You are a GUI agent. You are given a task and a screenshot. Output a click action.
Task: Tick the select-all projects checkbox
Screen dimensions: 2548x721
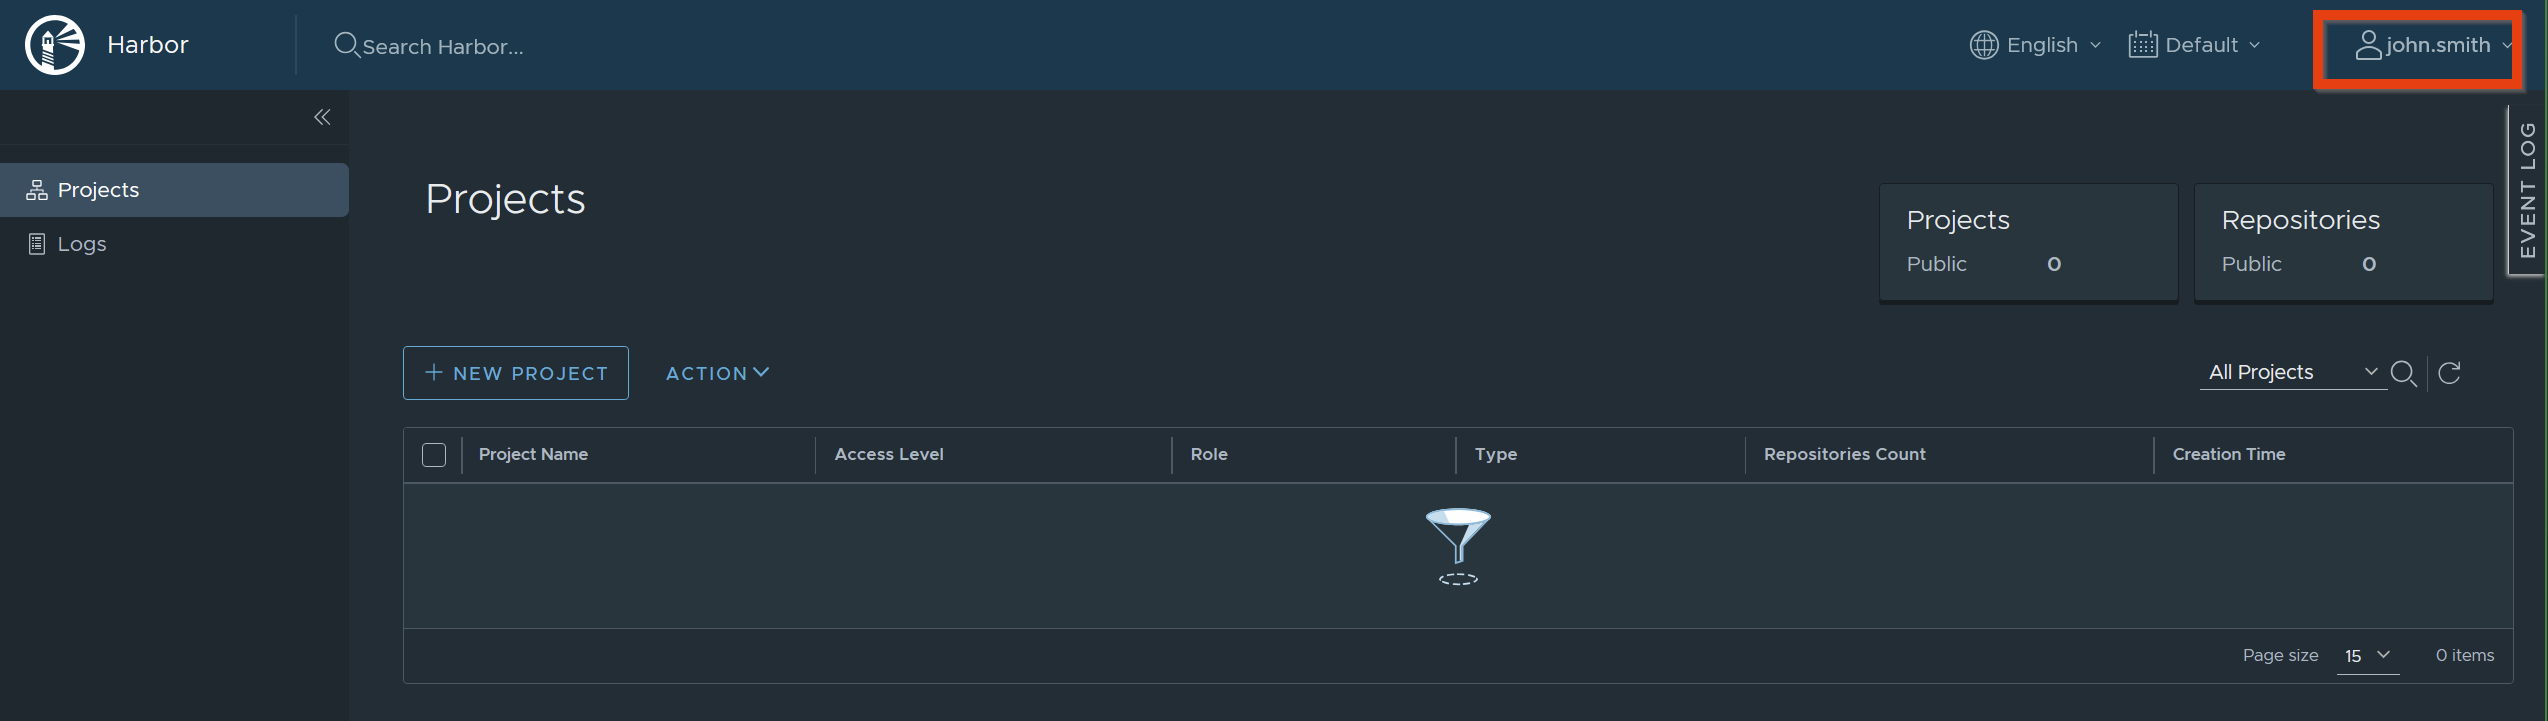click(x=434, y=455)
